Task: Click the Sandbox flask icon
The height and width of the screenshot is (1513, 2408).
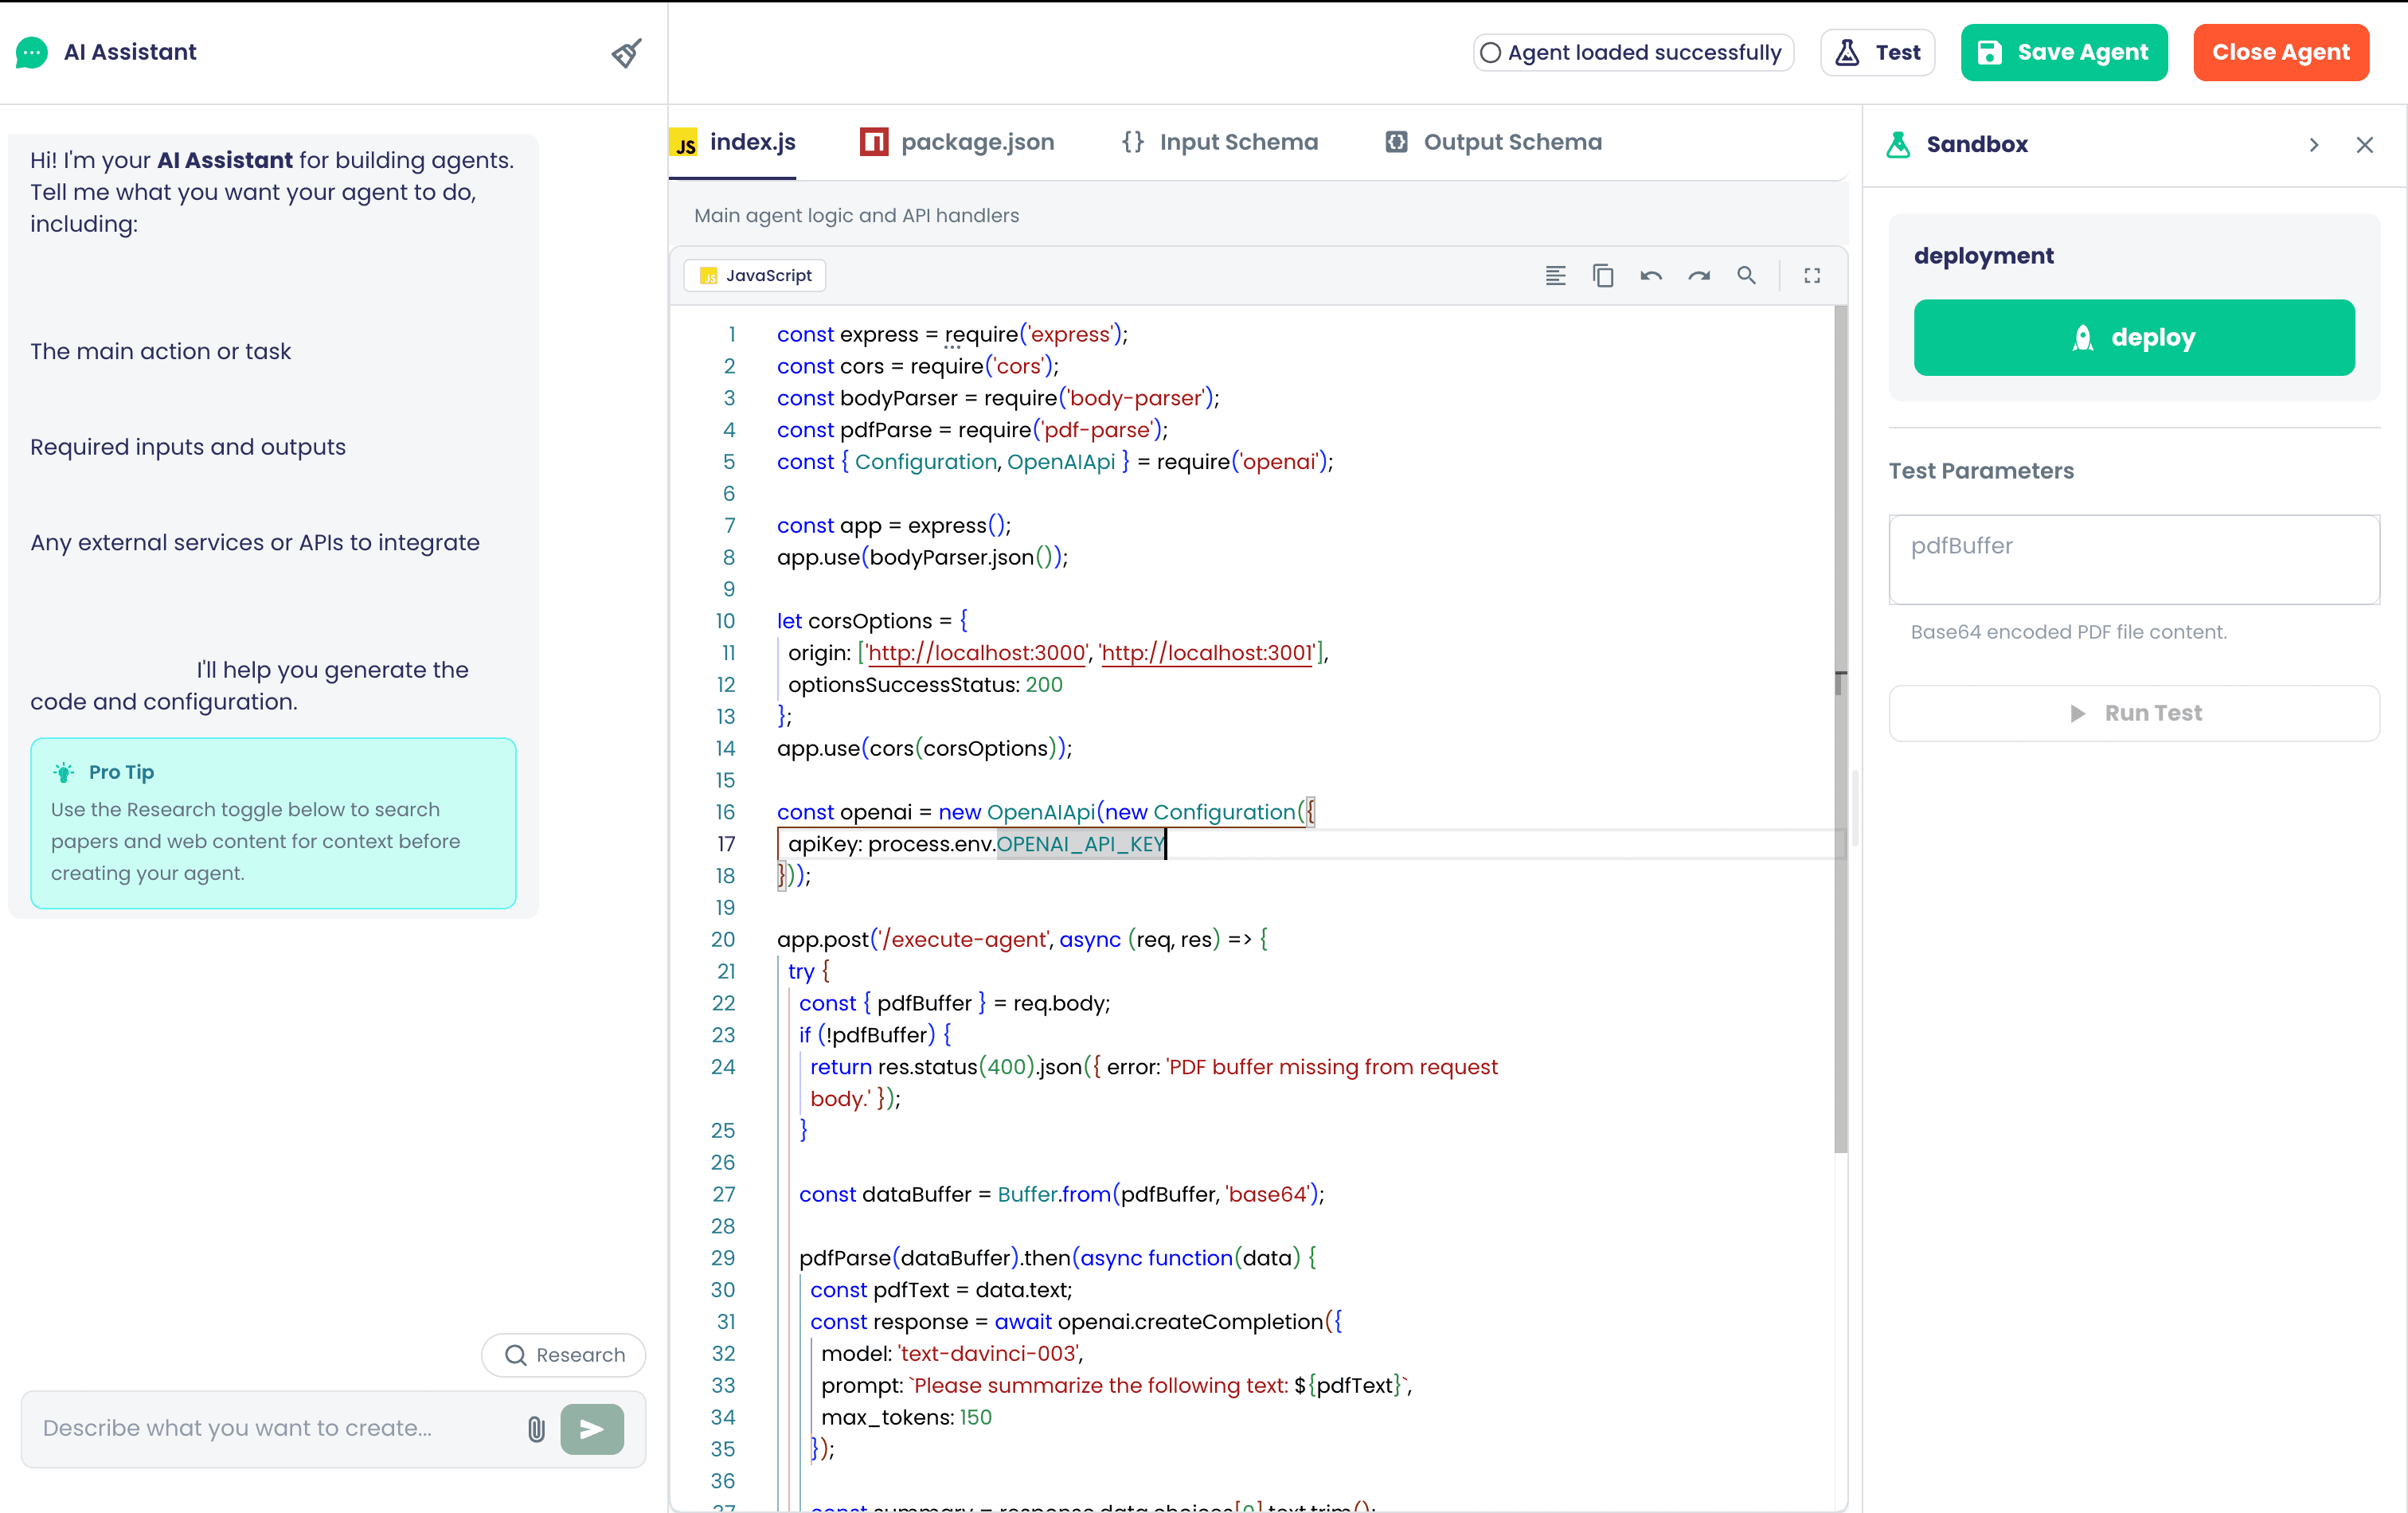Action: click(x=1898, y=144)
